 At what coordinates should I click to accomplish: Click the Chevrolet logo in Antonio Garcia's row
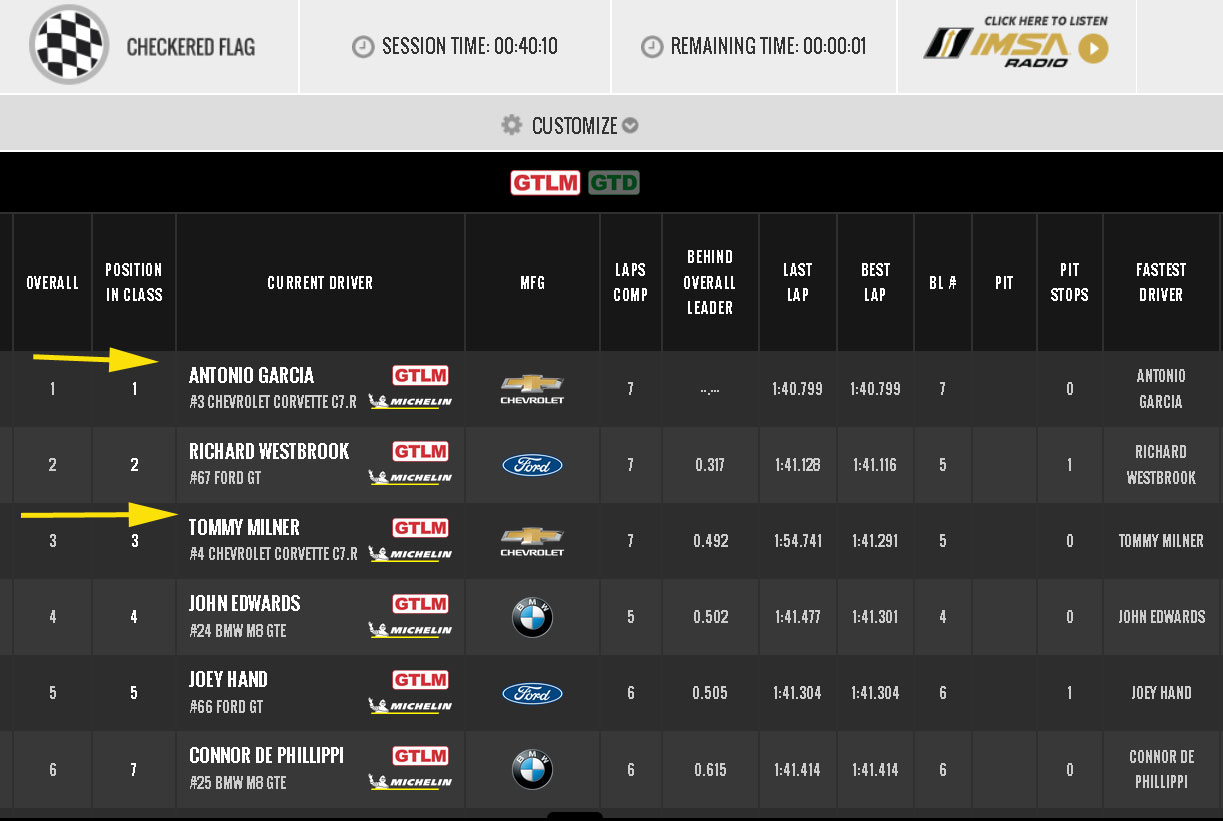[532, 389]
